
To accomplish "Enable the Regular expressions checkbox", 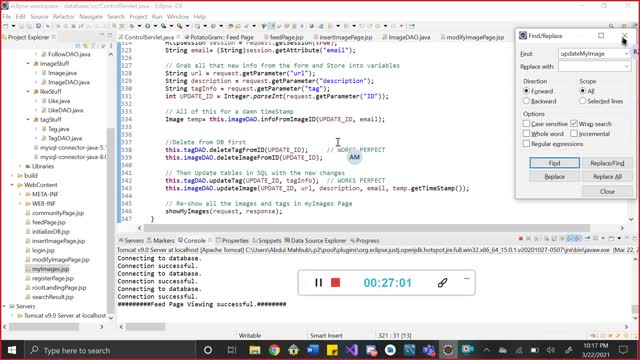I will point(526,144).
